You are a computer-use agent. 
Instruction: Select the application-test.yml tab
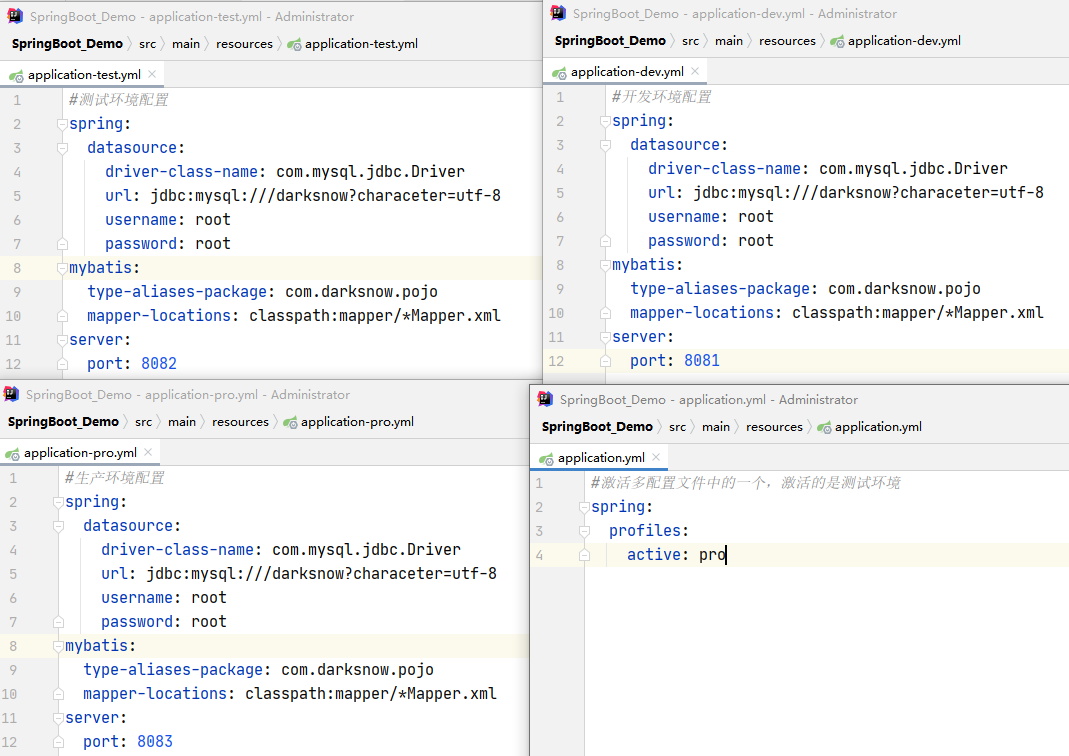click(84, 75)
